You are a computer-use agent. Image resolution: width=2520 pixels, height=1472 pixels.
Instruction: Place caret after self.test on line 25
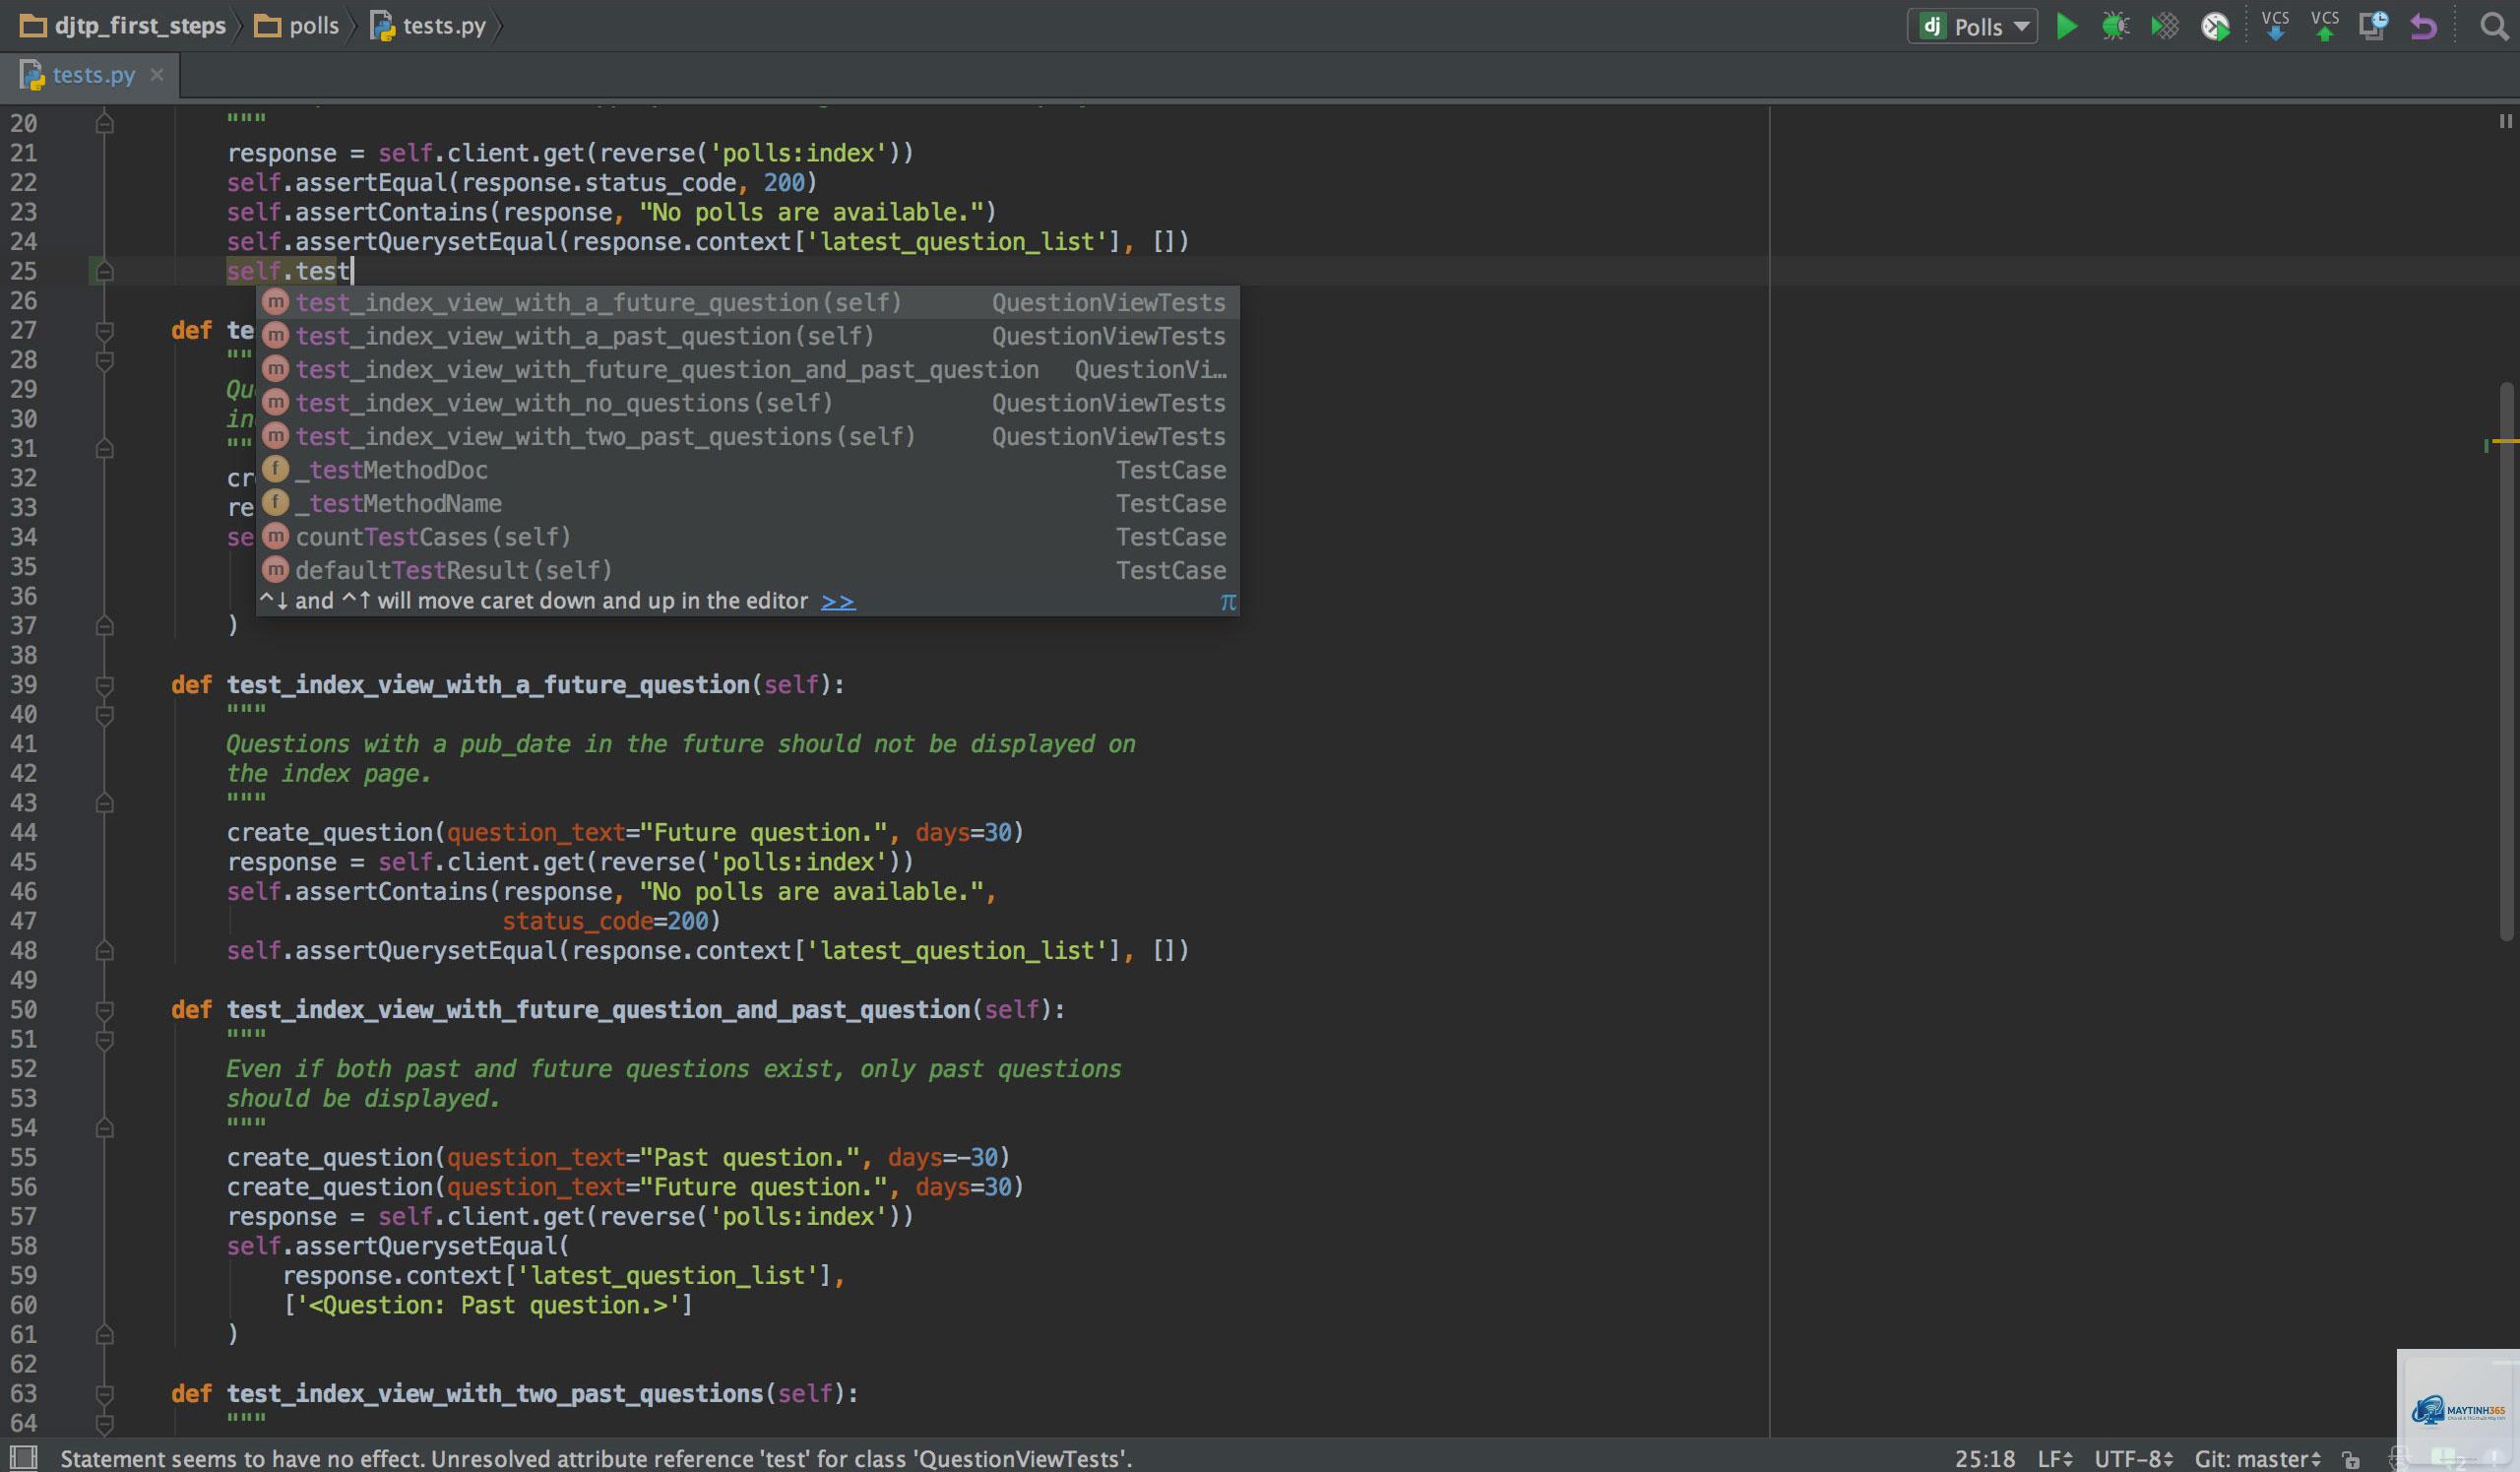coord(353,271)
